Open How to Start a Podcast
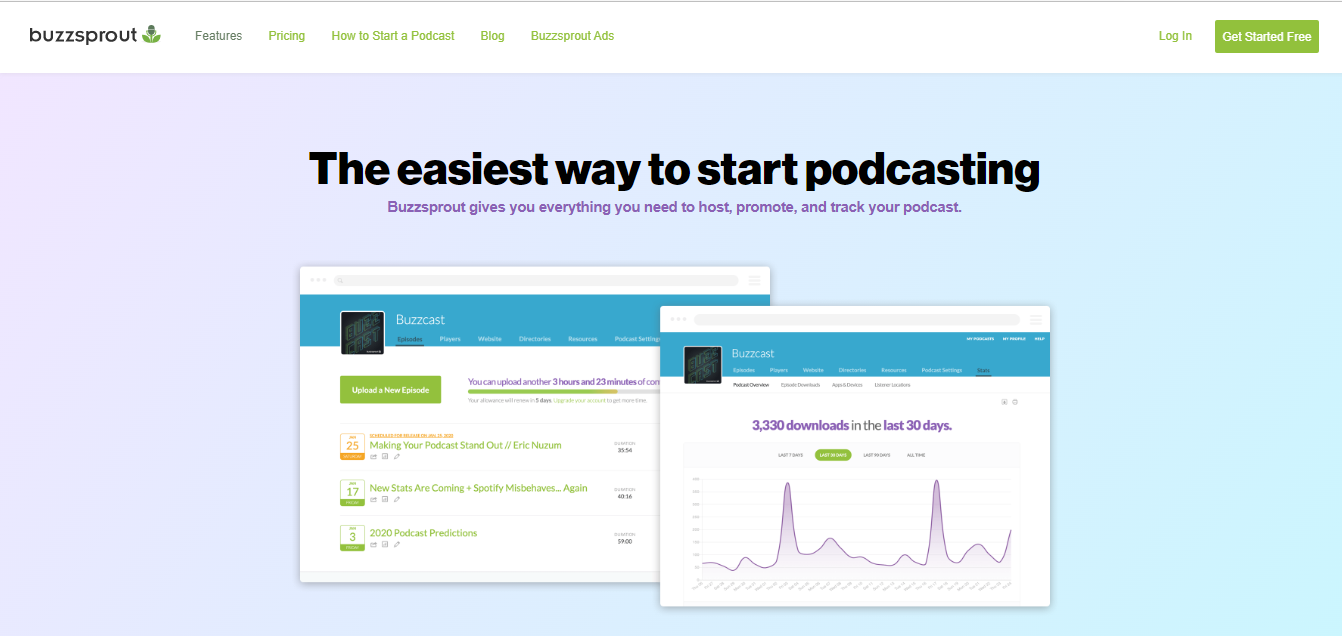 pyautogui.click(x=393, y=36)
